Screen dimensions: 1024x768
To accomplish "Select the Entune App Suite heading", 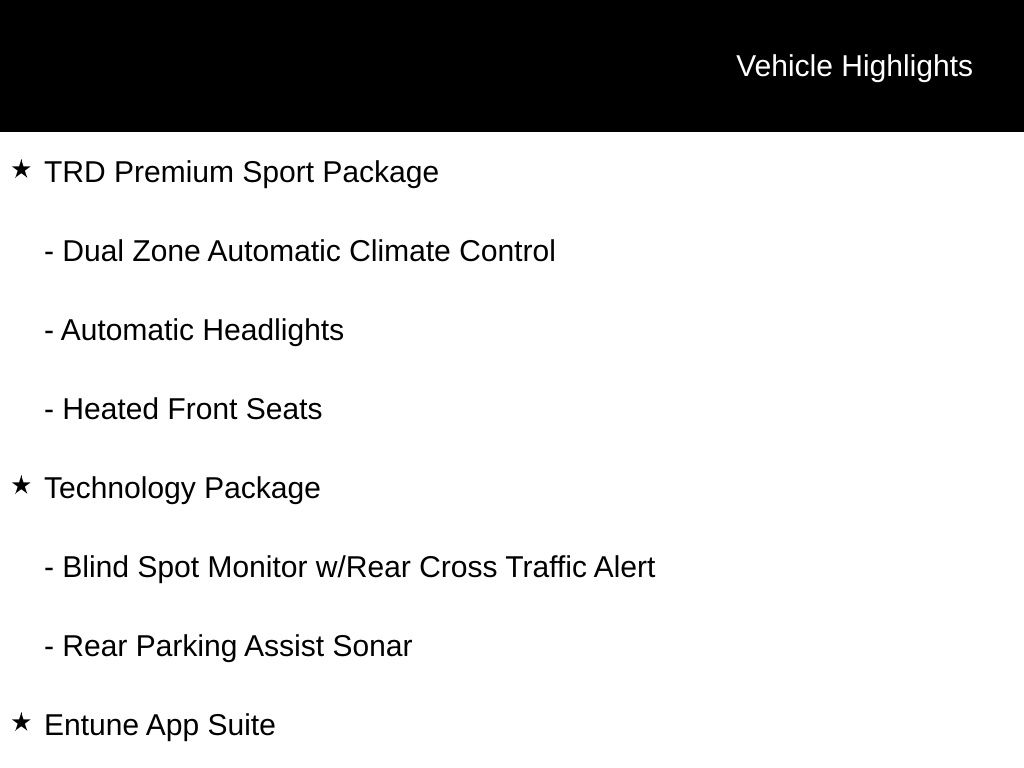I will (160, 725).
